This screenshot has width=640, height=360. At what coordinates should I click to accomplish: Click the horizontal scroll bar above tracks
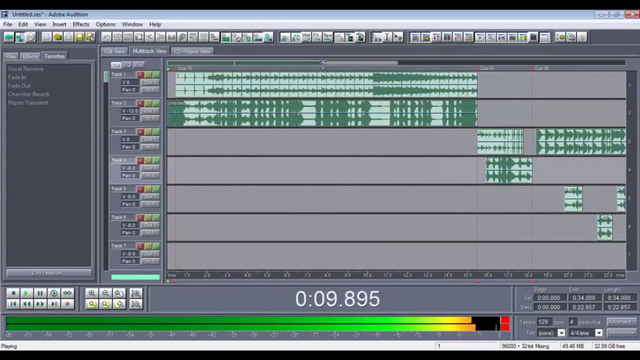click(x=396, y=63)
